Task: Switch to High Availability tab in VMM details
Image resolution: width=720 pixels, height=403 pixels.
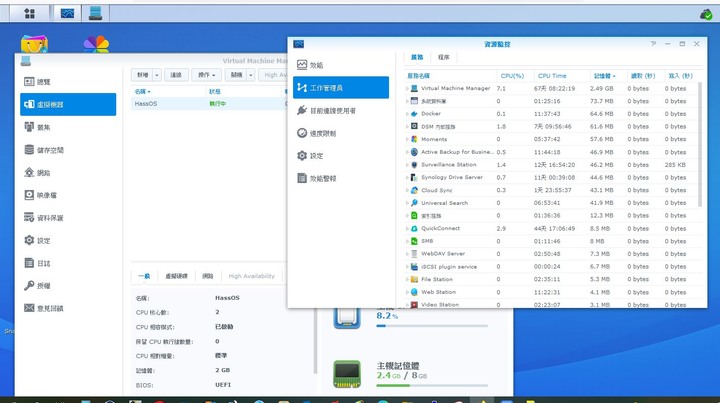Action: point(252,276)
